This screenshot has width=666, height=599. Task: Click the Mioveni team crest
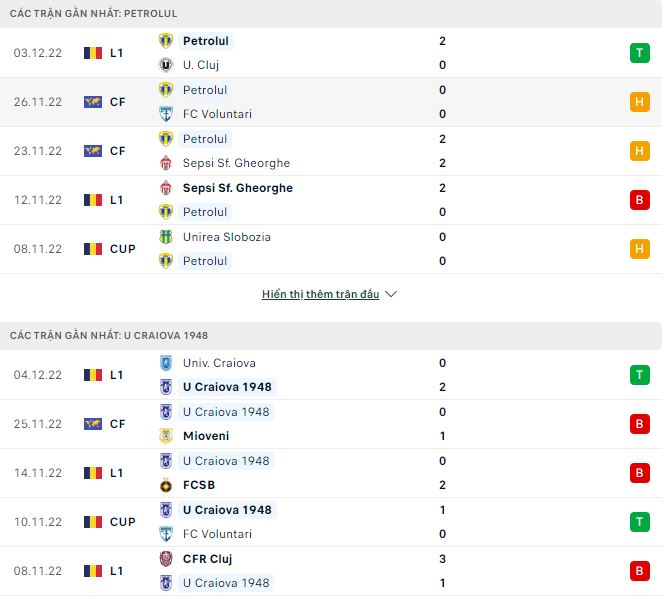[166, 436]
